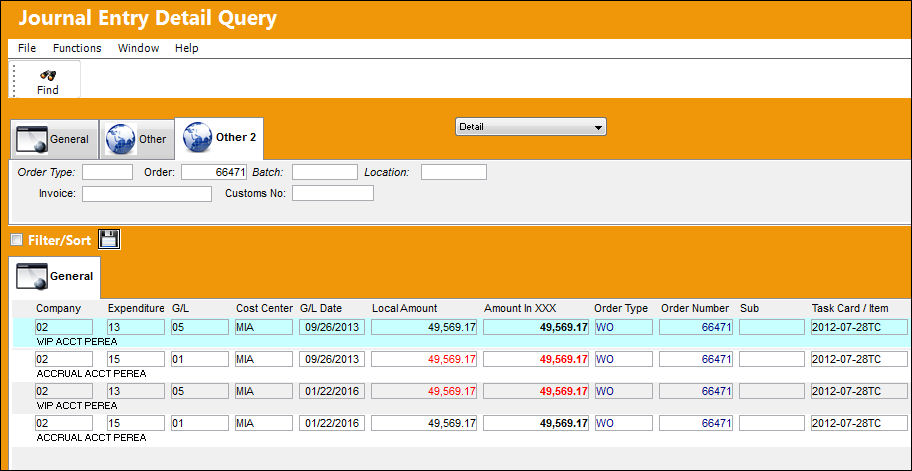
Task: Open the Window menu
Action: point(138,48)
